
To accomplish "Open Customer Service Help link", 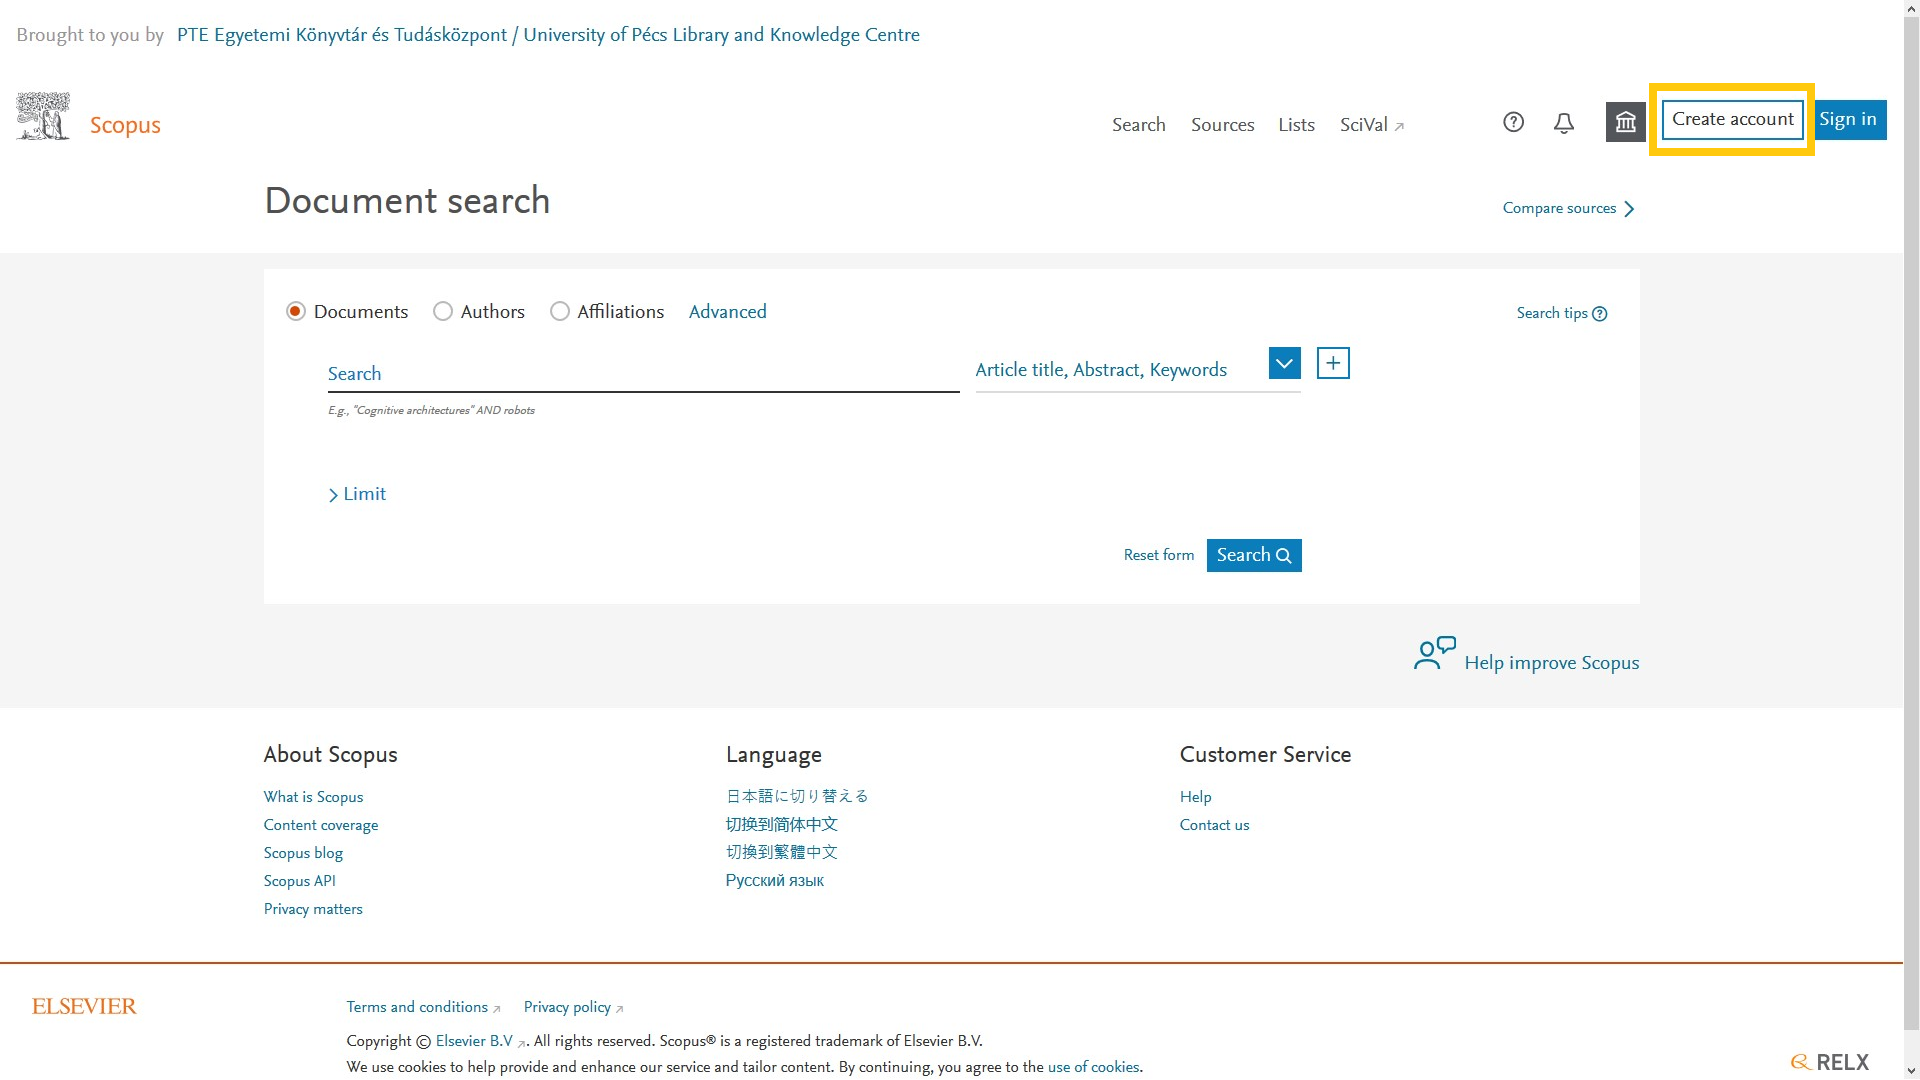I will point(1195,797).
